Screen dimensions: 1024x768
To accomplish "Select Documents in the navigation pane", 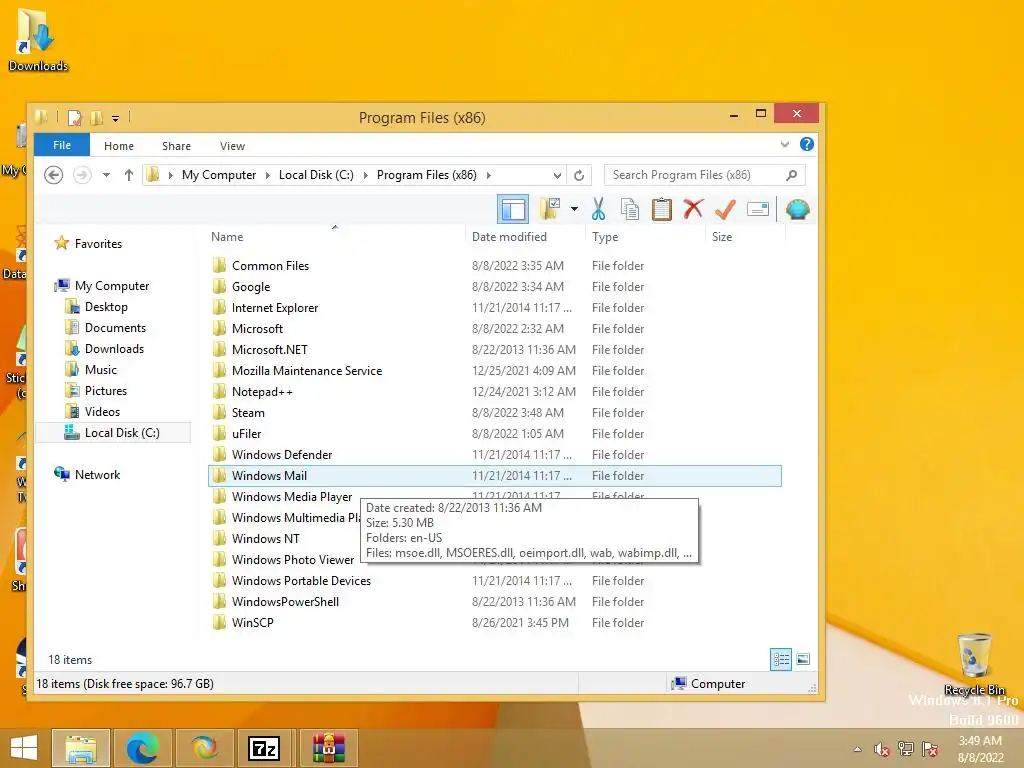I will point(115,327).
